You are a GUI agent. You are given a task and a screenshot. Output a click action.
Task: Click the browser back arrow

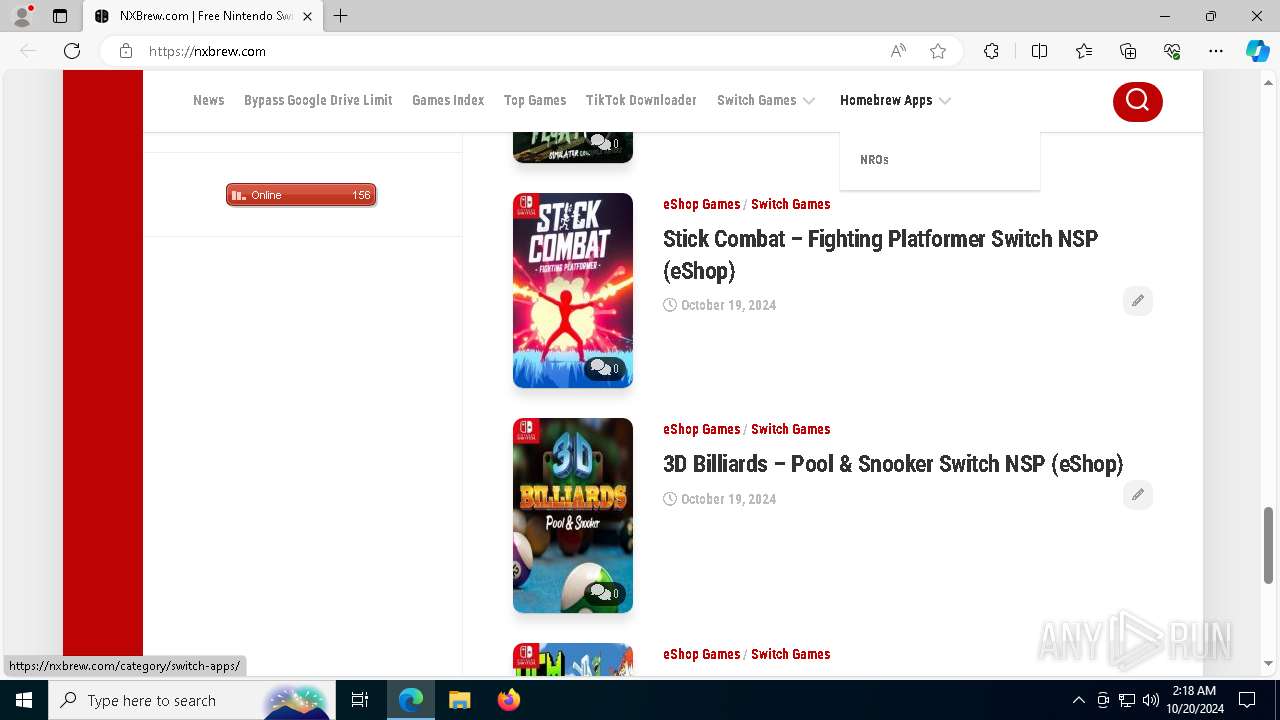tap(28, 51)
